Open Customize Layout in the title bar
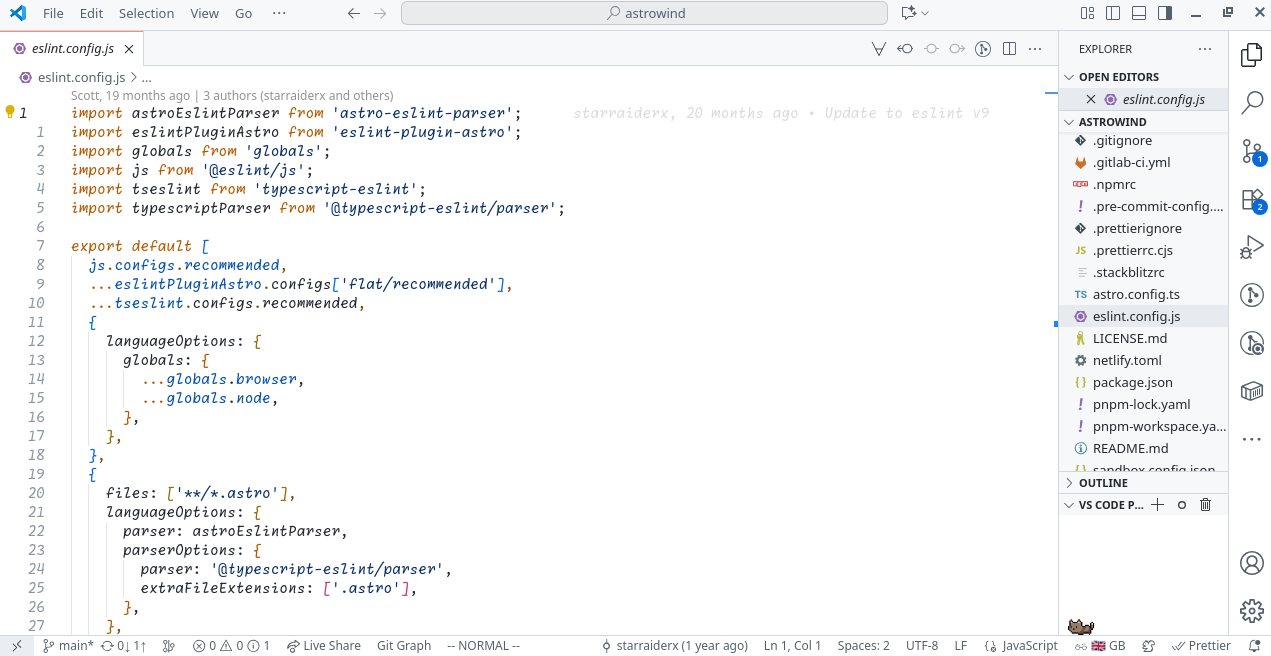1271x656 pixels. [1087, 13]
